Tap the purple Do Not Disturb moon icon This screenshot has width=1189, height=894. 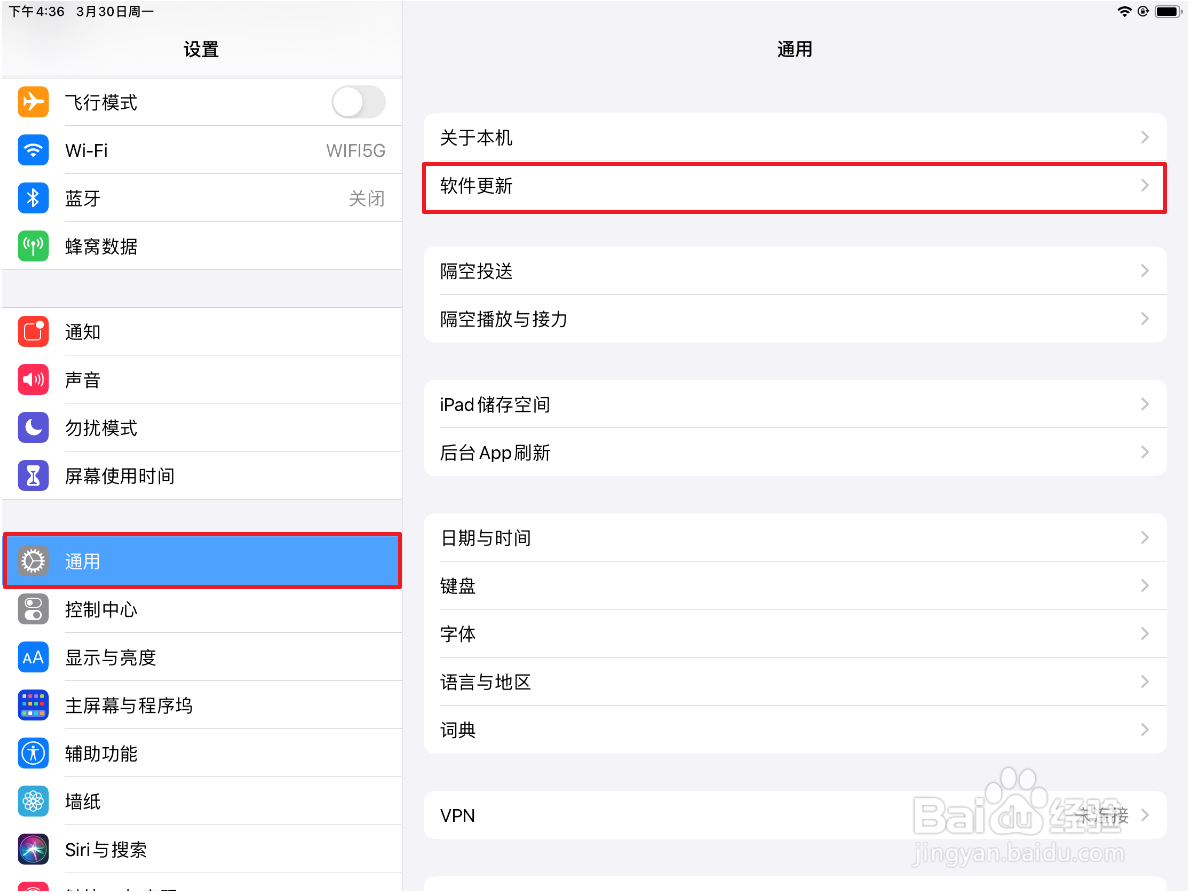point(33,428)
